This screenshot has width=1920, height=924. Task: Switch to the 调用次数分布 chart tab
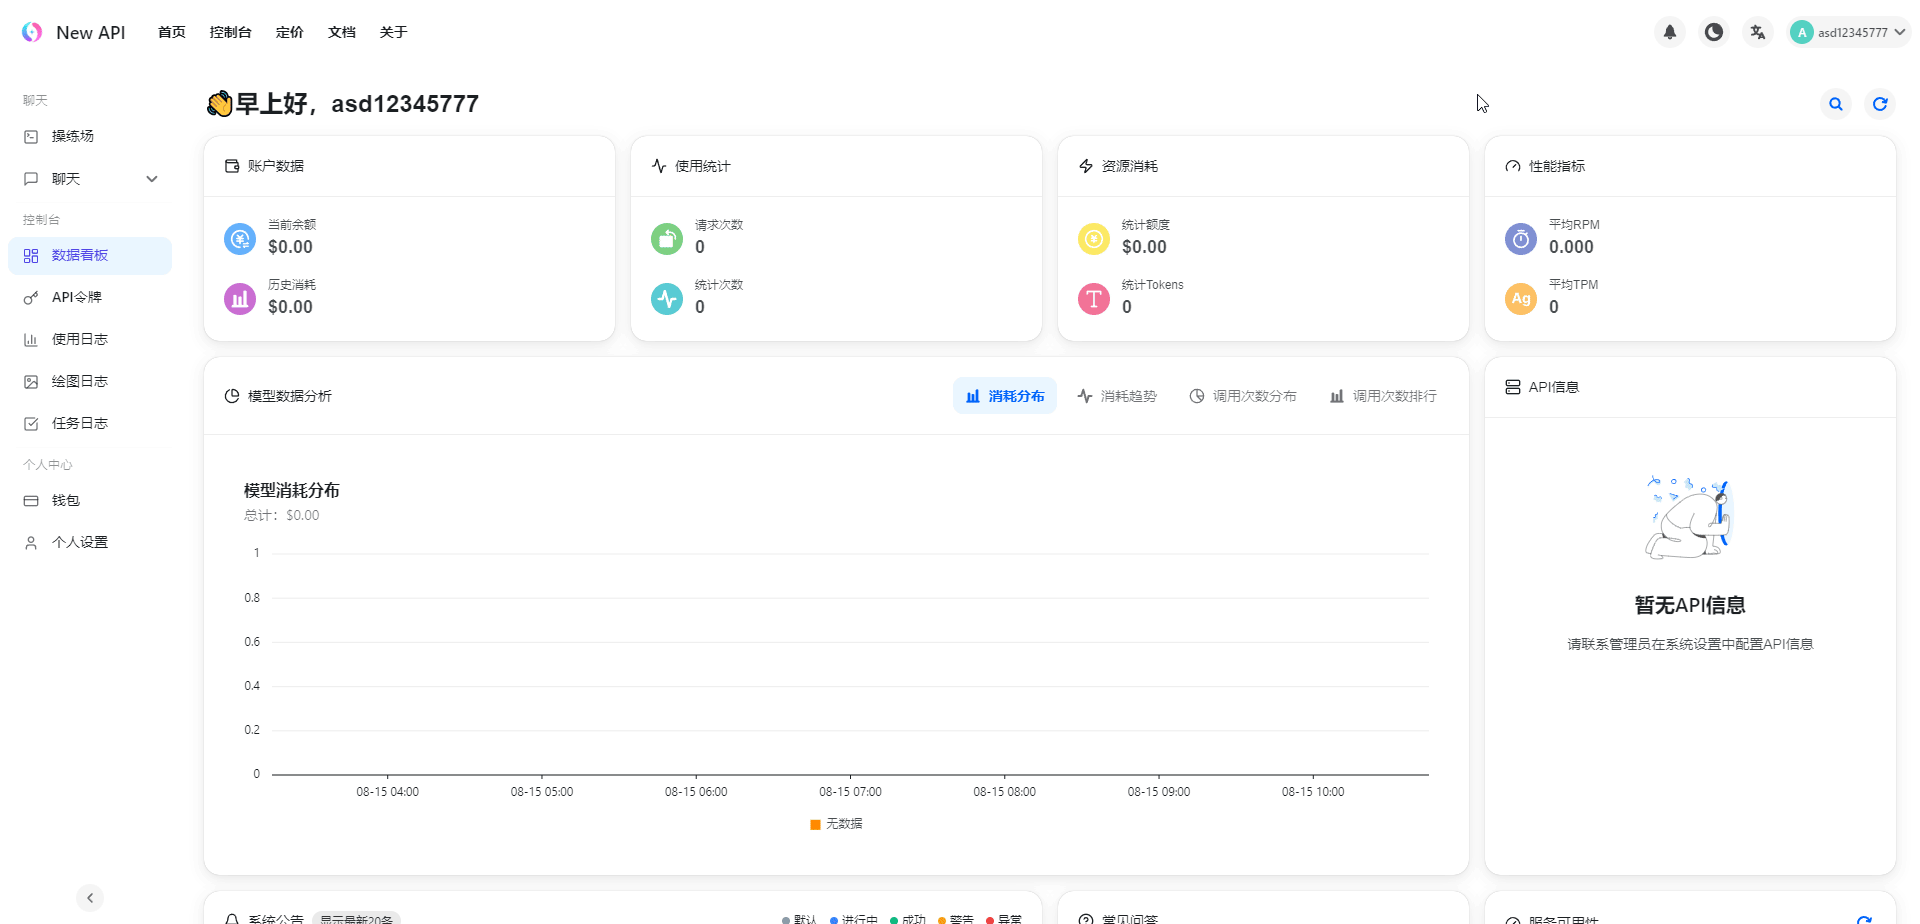tap(1243, 396)
